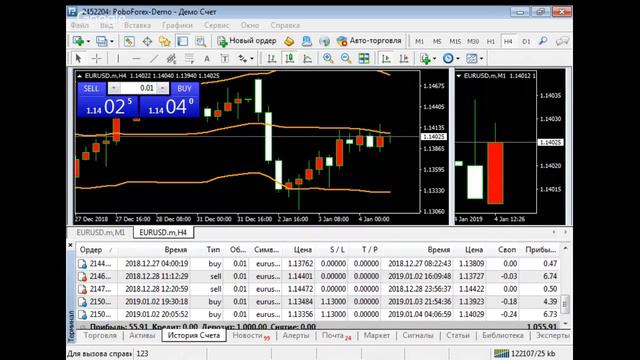Toggle the Data Window crosshair-circle icon
Screen dimensions: 640x360
(x=147, y=41)
